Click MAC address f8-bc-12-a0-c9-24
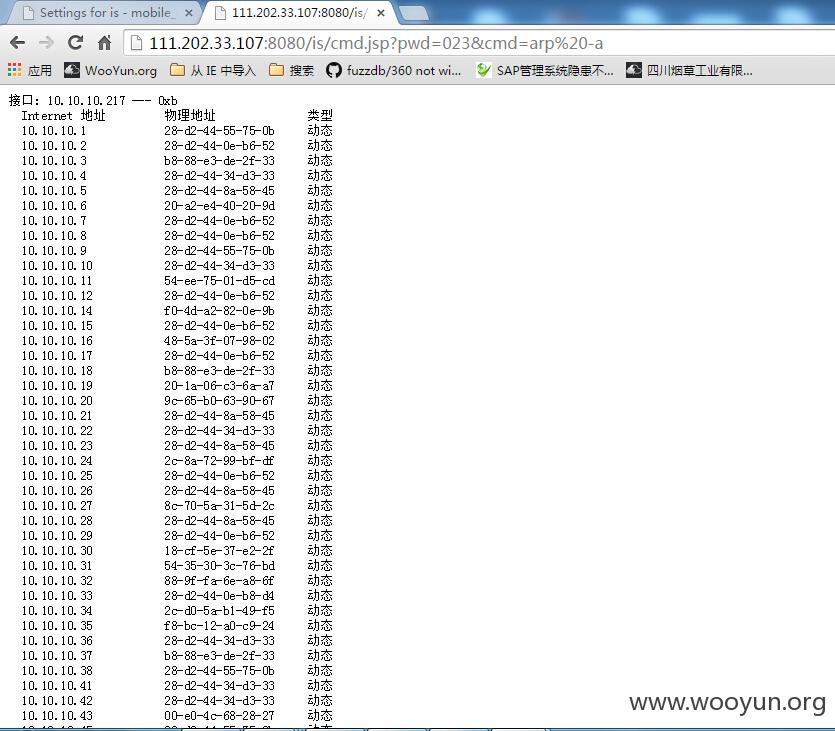This screenshot has height=731, width=835. pyautogui.click(x=219, y=626)
